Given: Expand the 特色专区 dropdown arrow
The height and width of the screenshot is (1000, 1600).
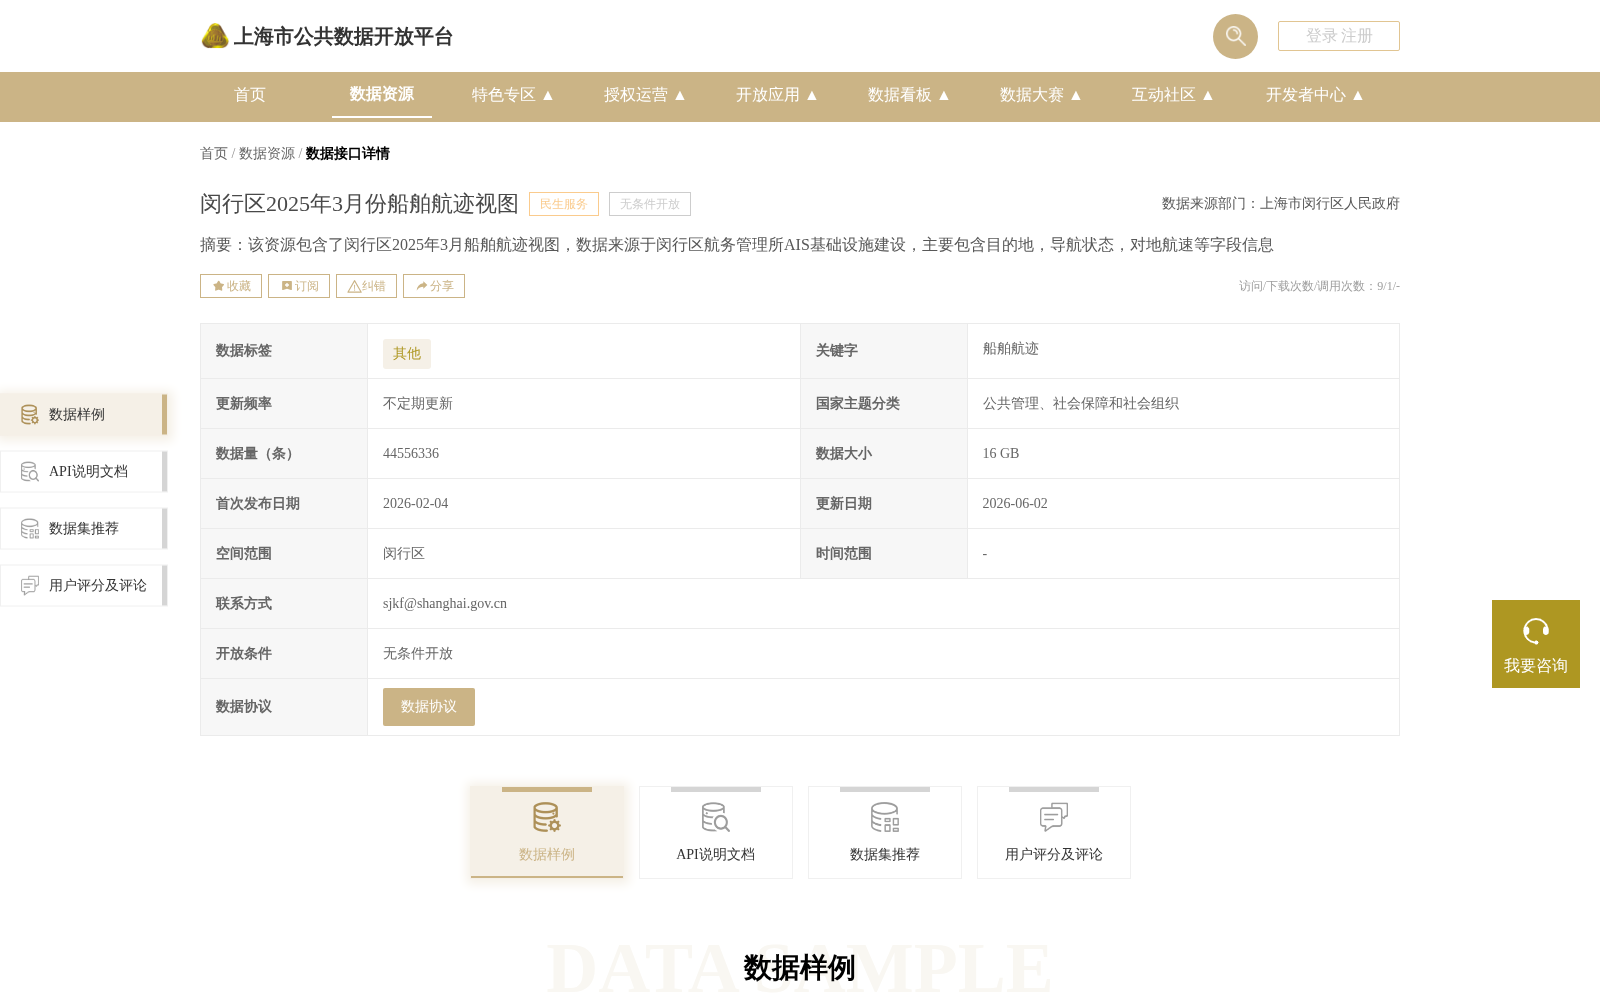Looking at the screenshot, I should [x=548, y=95].
